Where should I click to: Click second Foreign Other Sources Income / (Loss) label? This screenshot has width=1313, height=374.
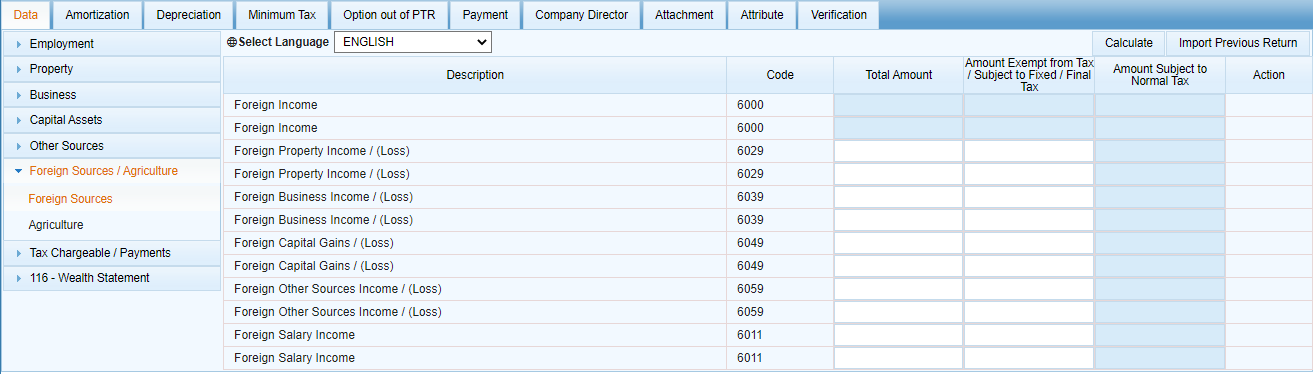[x=338, y=312]
